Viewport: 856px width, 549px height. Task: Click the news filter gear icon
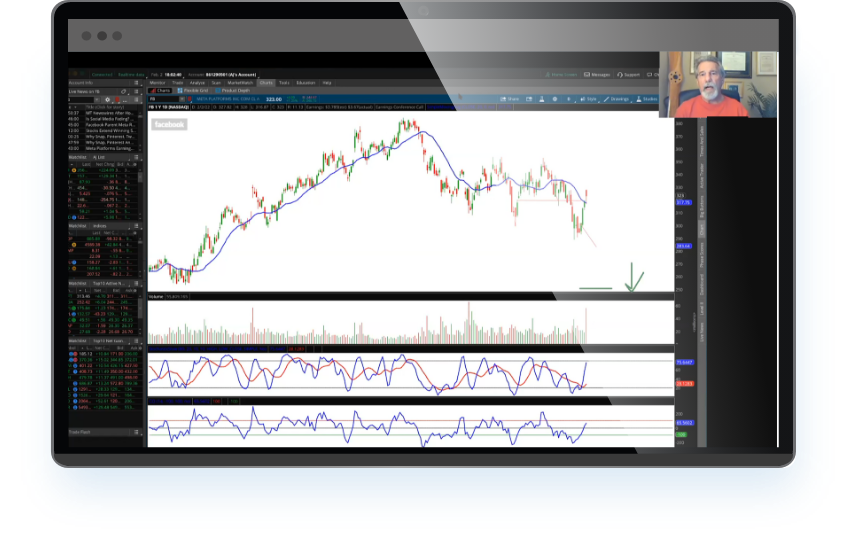pos(108,100)
